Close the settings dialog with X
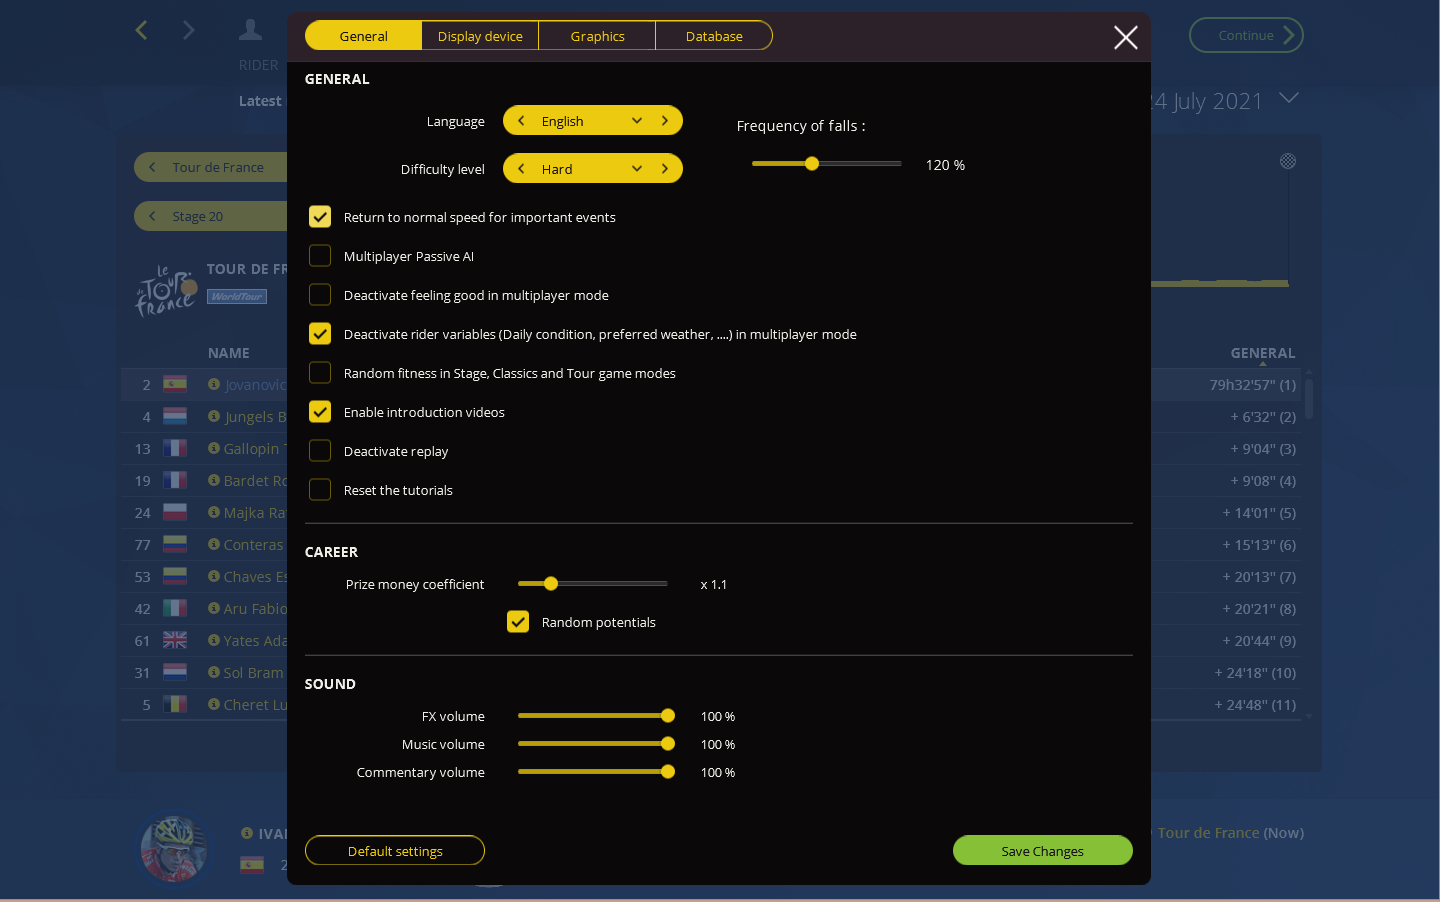The image size is (1440, 902). tap(1125, 38)
